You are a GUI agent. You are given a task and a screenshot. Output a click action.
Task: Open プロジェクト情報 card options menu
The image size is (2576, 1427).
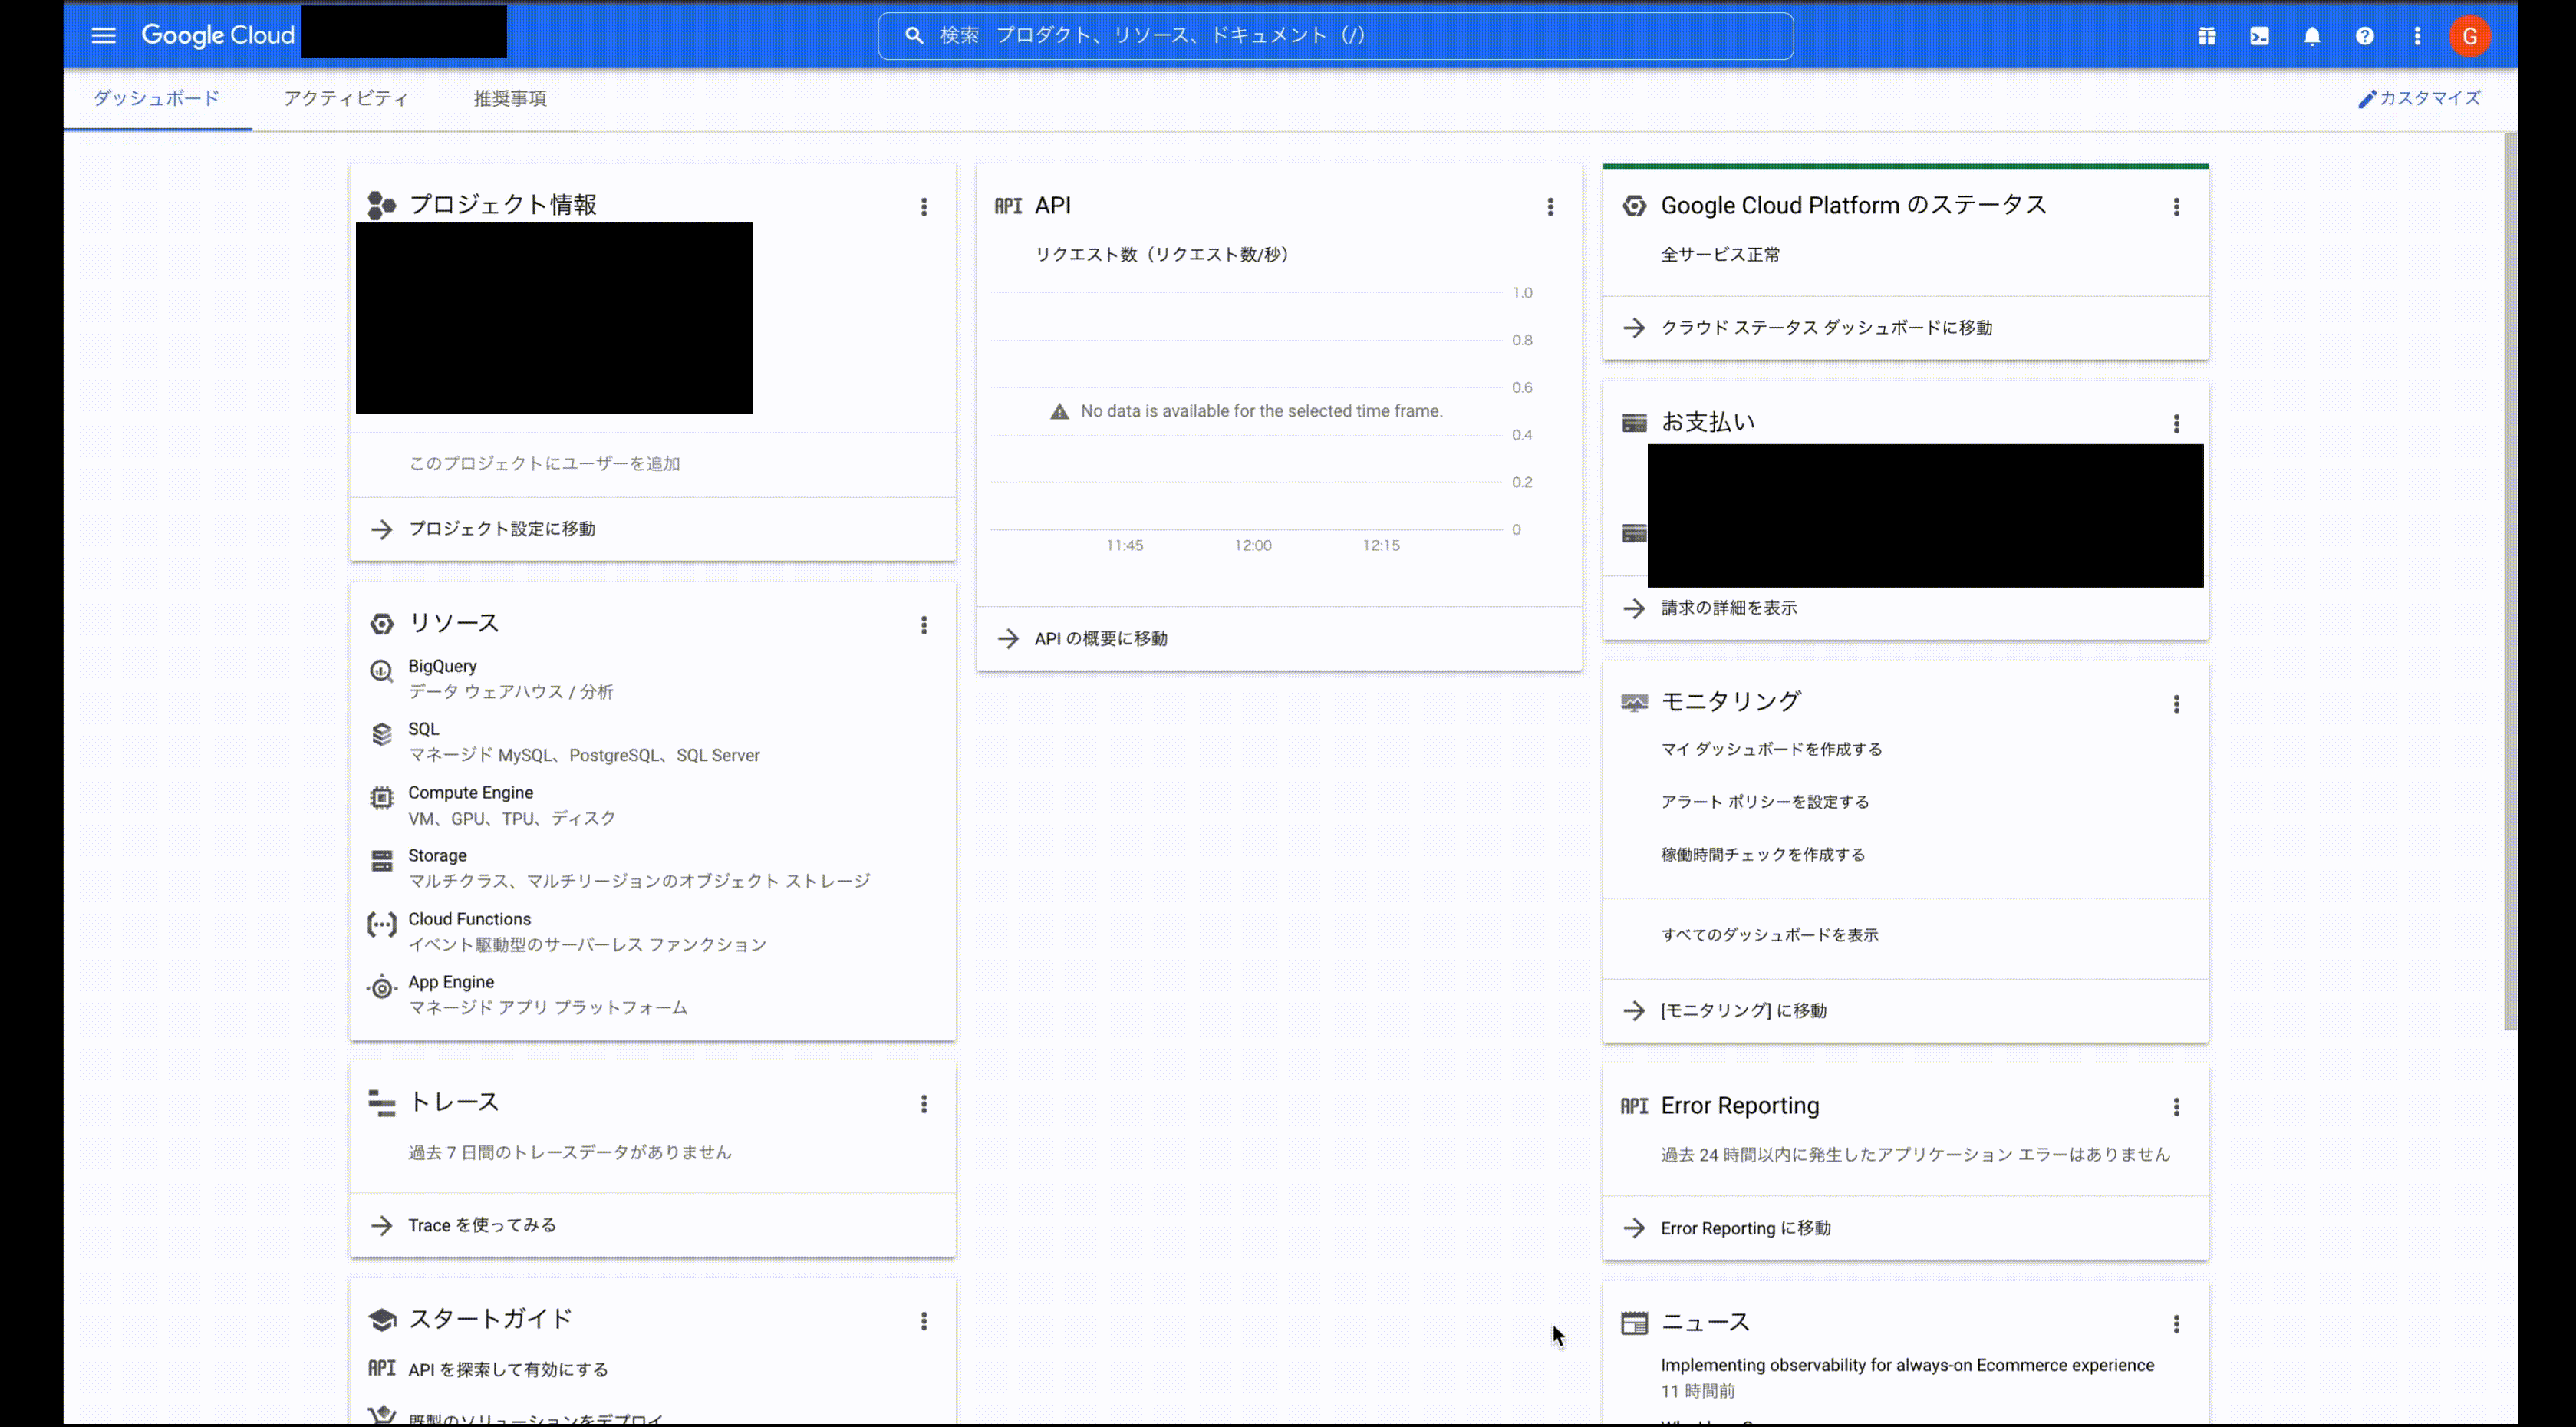[924, 207]
